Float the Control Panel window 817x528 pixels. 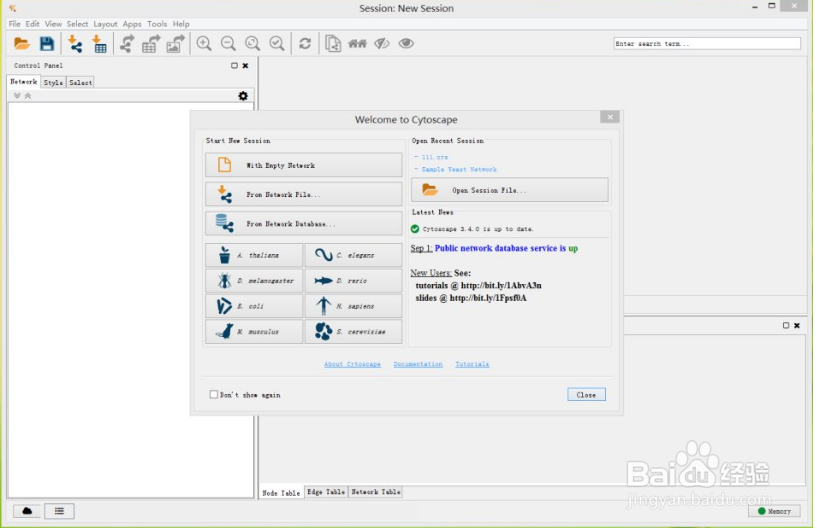[x=234, y=66]
